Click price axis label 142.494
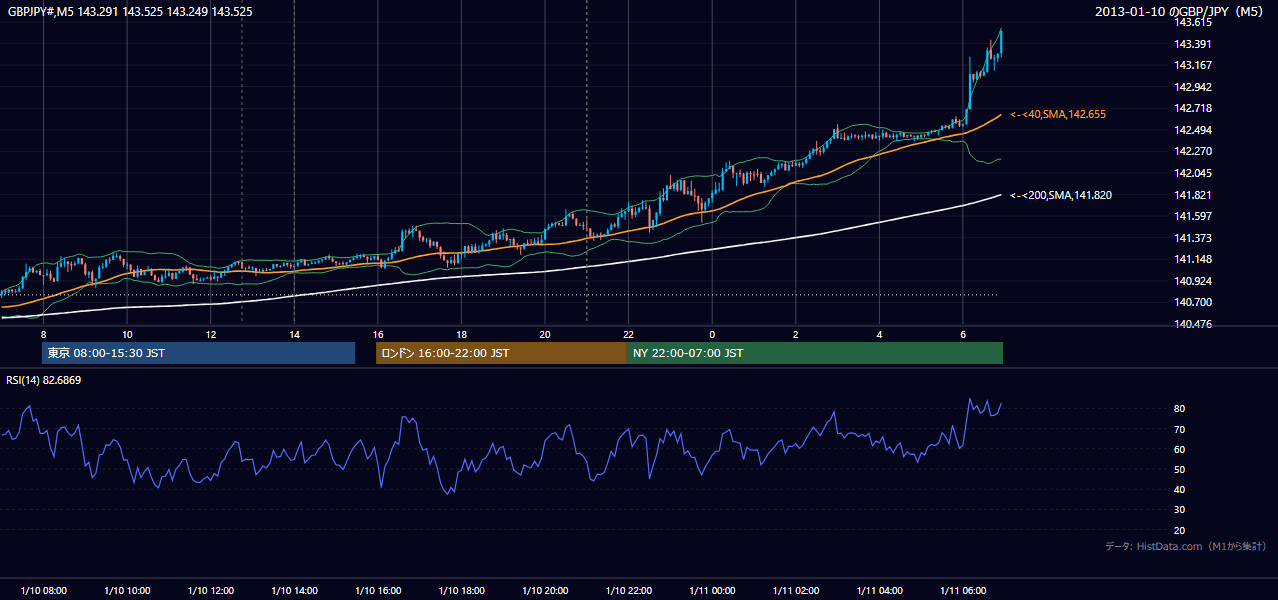Image resolution: width=1278 pixels, height=600 pixels. click(1193, 130)
